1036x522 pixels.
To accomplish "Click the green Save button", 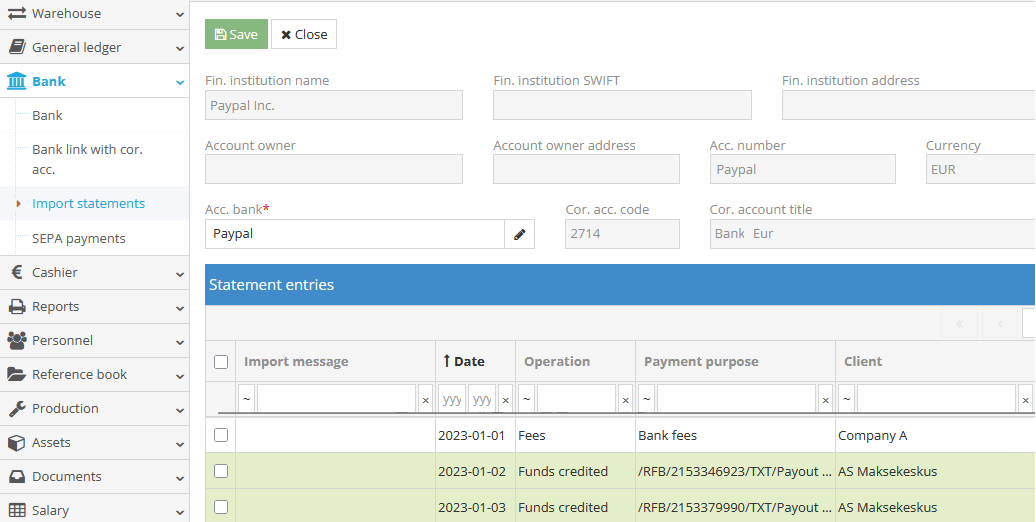I will point(236,34).
